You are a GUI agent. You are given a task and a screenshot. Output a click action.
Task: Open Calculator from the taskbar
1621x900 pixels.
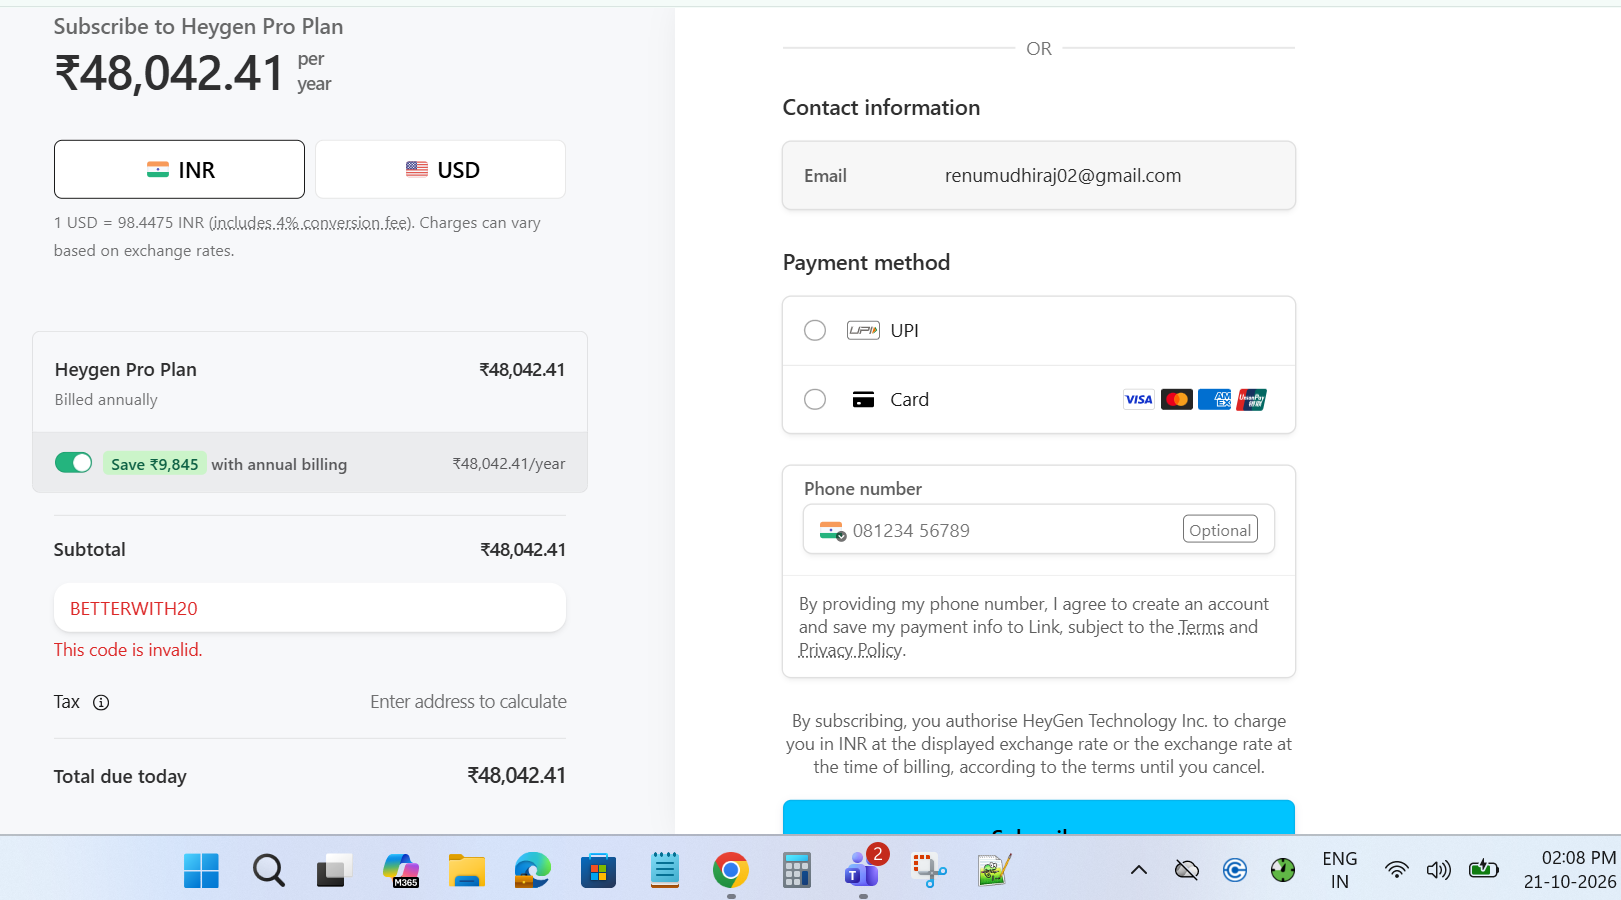pos(796,870)
